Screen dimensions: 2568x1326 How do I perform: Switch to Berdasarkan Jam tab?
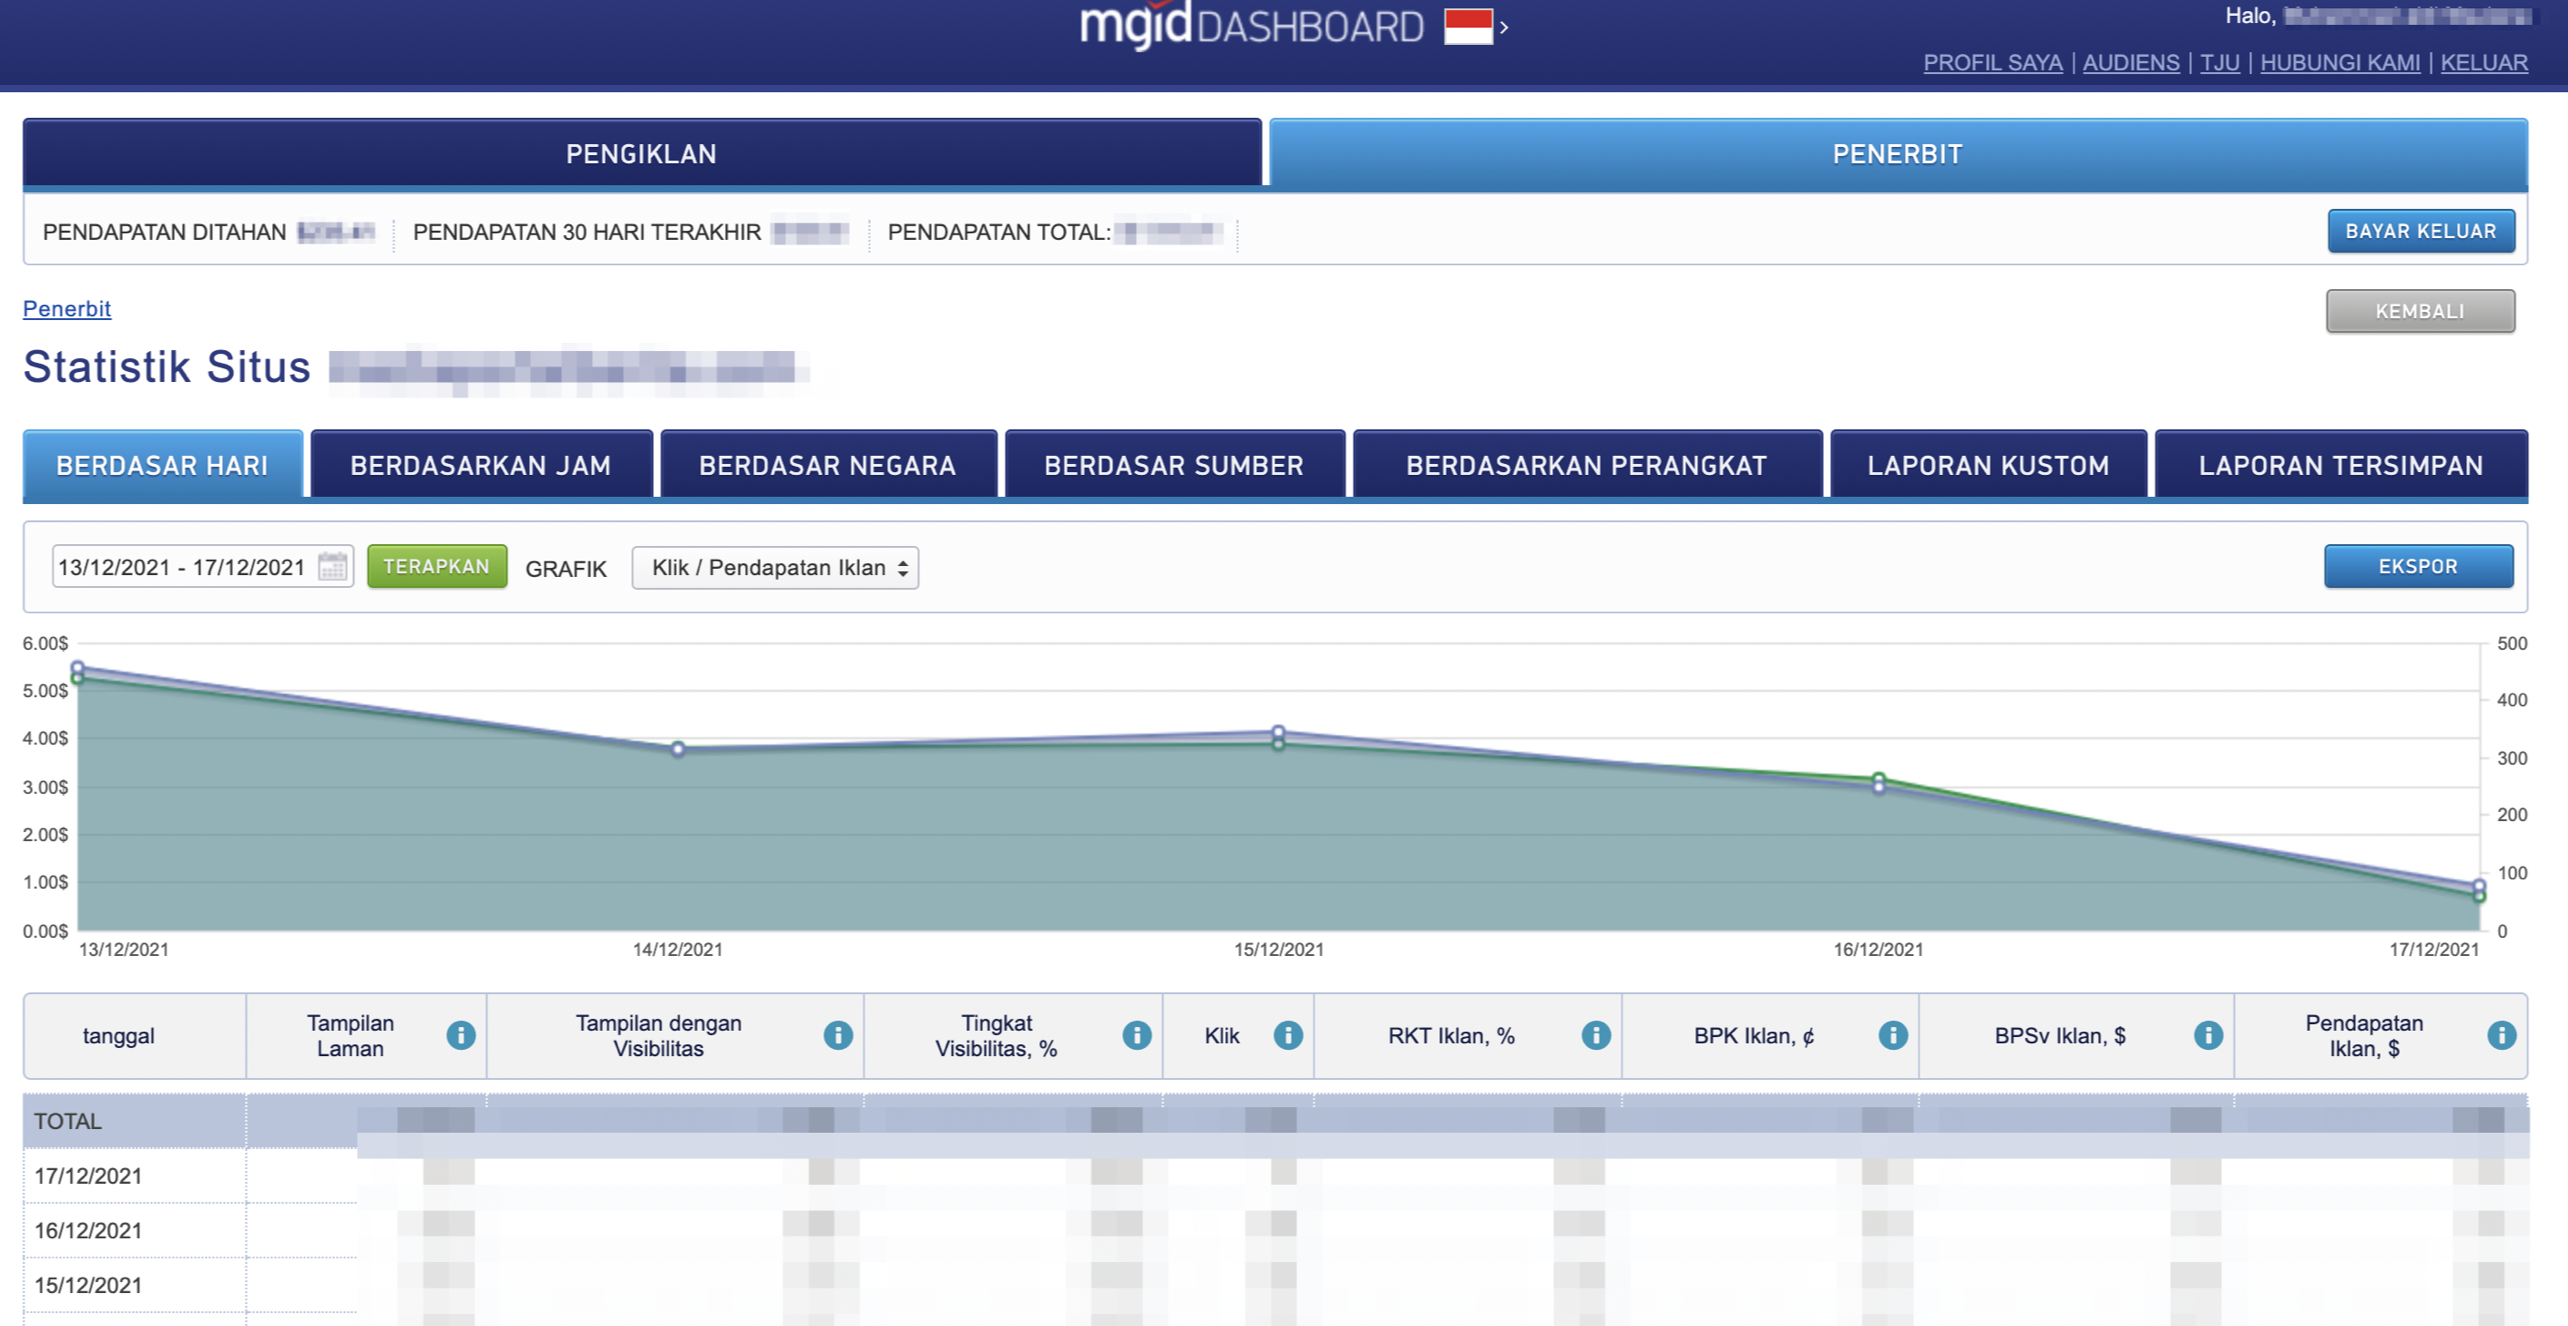[x=481, y=465]
